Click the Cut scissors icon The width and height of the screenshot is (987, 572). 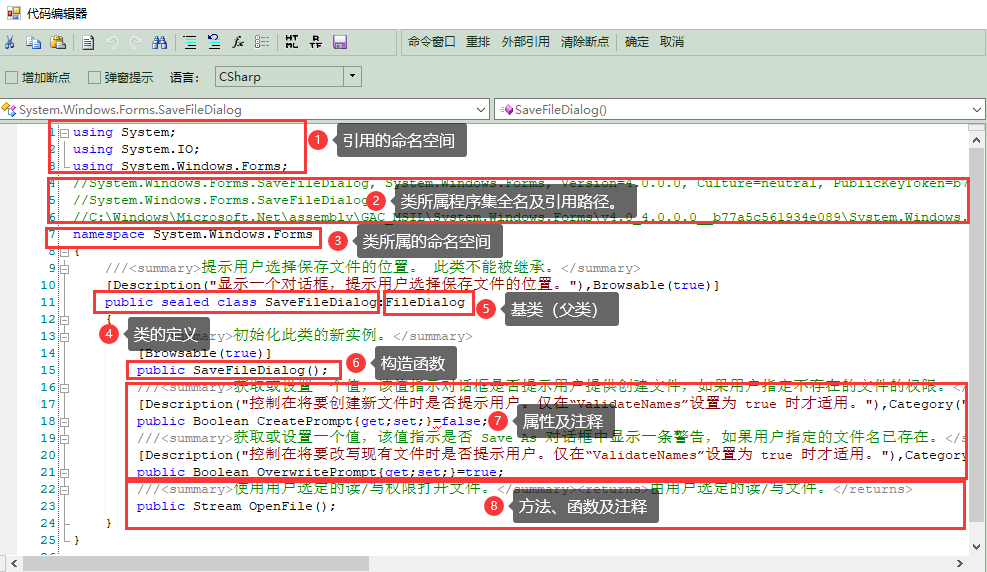click(9, 42)
